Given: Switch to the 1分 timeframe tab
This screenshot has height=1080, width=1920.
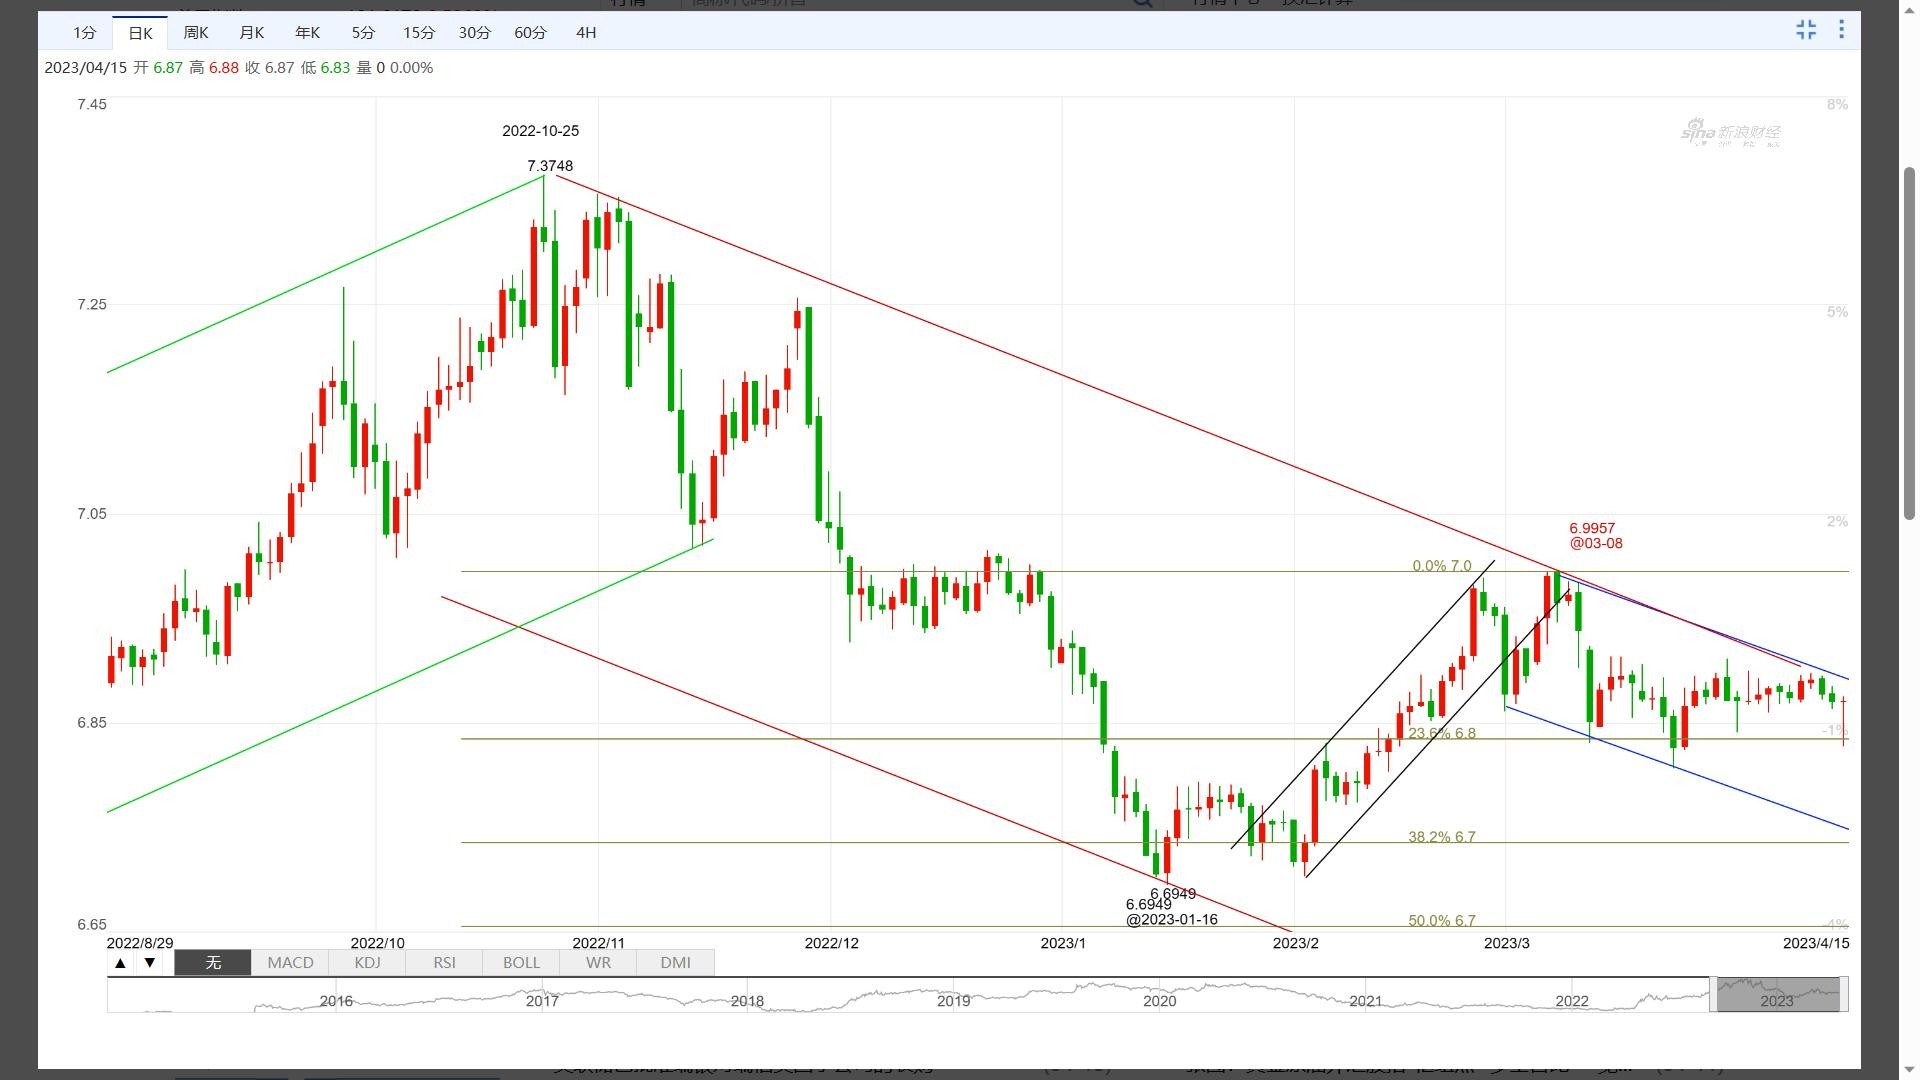Looking at the screenshot, I should (84, 33).
